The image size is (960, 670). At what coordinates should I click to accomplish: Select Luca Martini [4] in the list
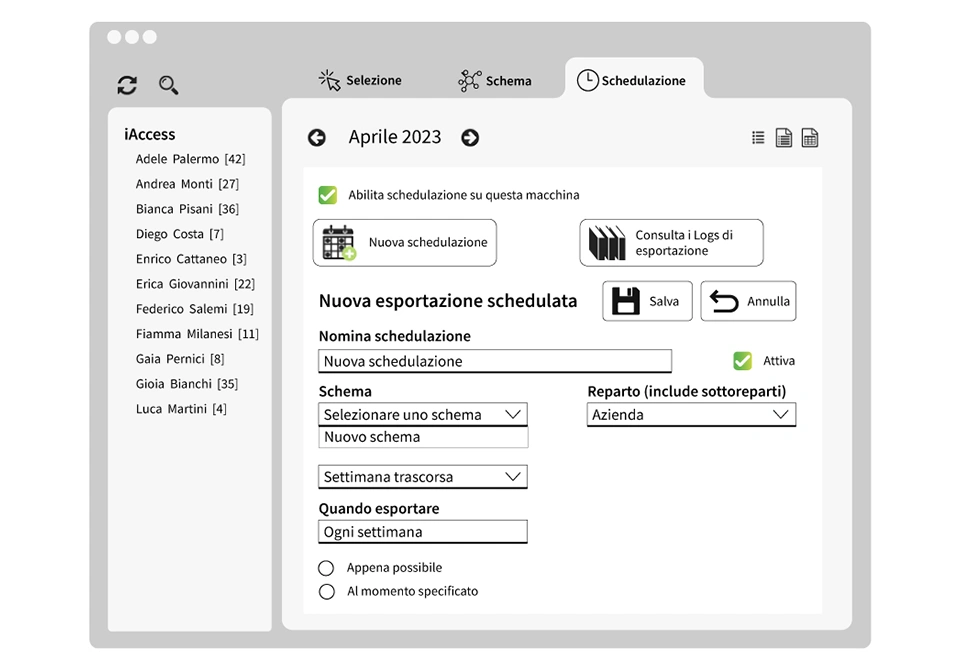coord(181,409)
